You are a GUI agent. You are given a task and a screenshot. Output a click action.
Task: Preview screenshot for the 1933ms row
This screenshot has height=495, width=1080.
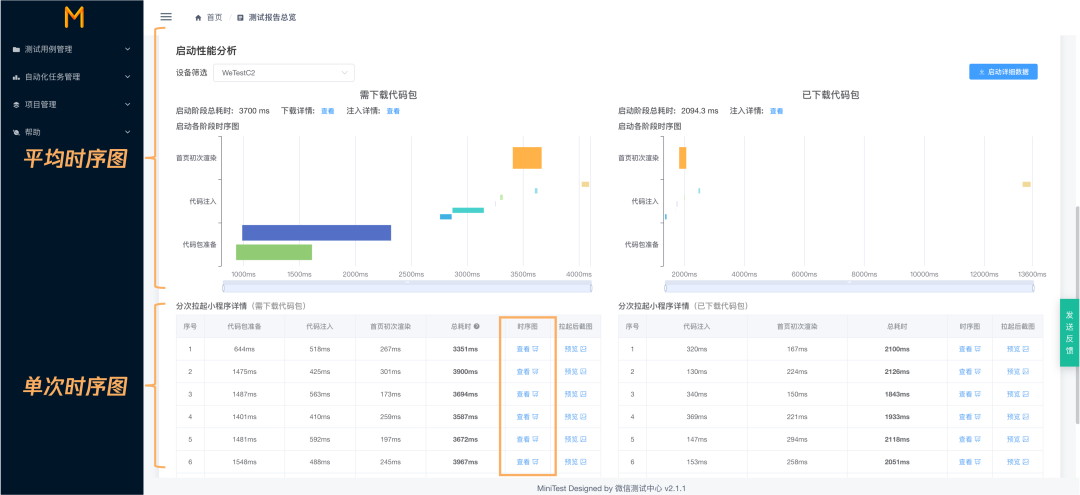click(1017, 417)
